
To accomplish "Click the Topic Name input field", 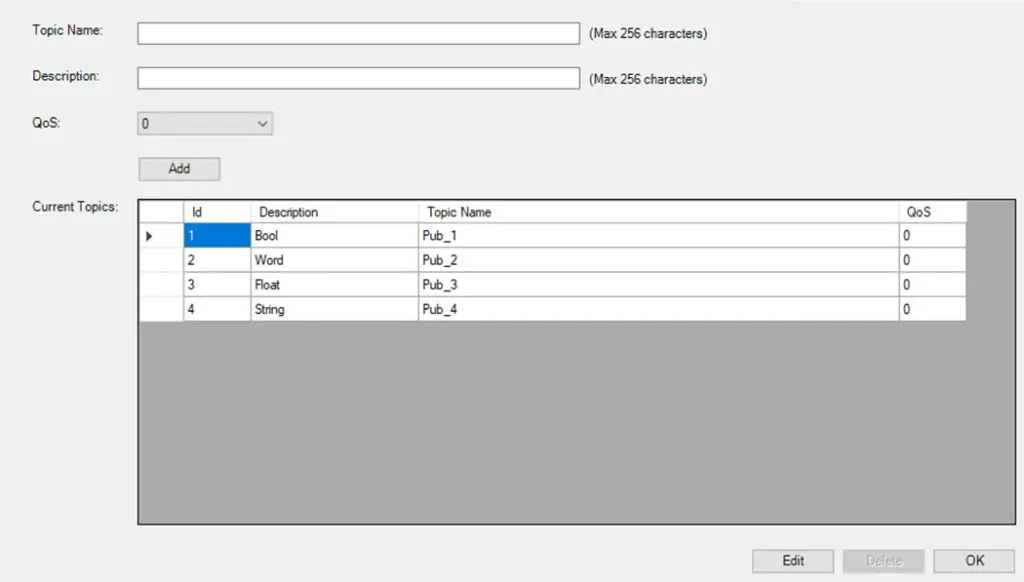I will [358, 33].
